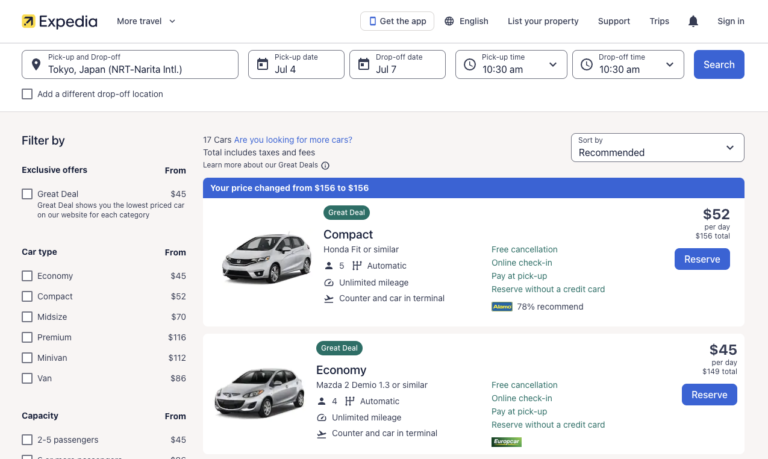The width and height of the screenshot is (768, 459).
Task: Go to Trips in top navigation
Action: coord(659,21)
